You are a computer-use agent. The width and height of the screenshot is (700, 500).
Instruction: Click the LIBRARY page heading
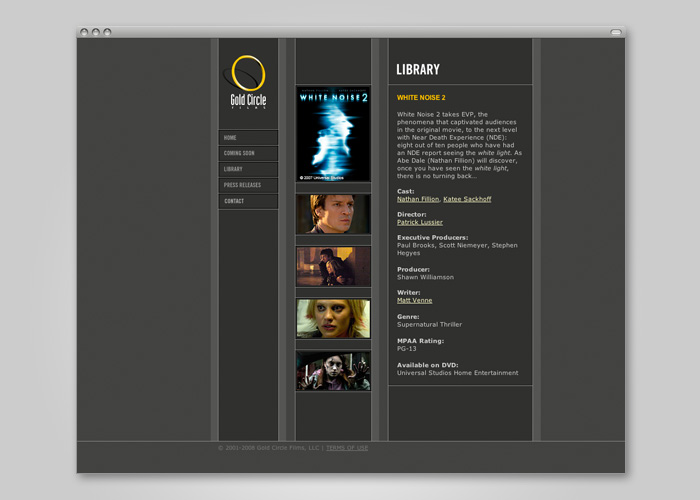tap(418, 69)
